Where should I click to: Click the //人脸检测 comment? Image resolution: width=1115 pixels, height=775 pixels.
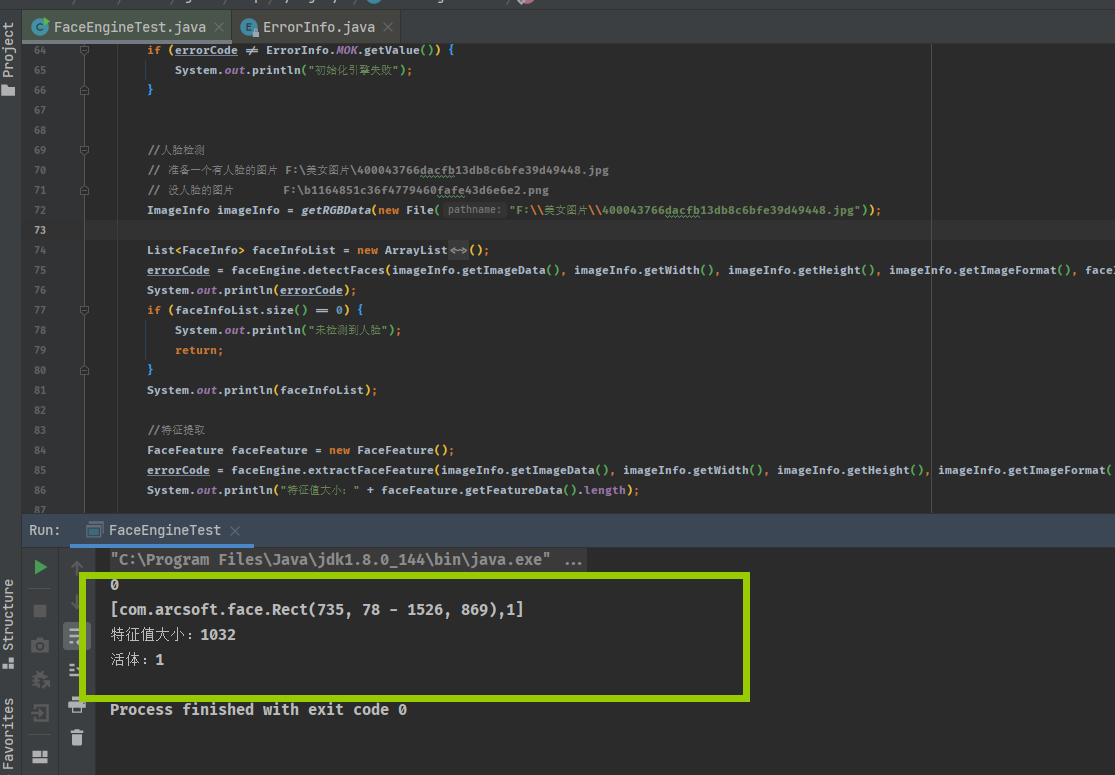176,150
